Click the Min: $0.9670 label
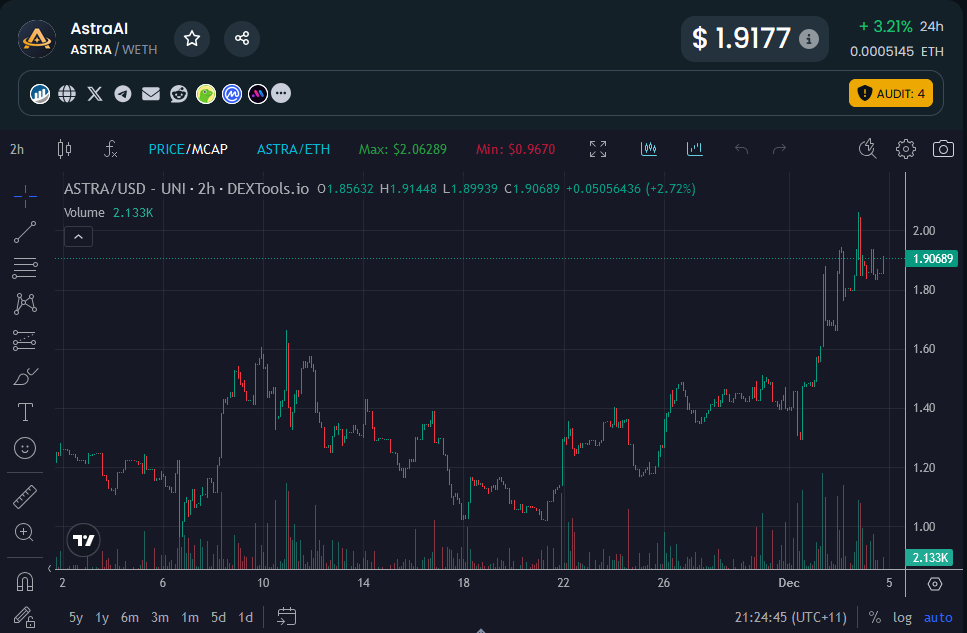This screenshot has width=967, height=633. point(516,149)
